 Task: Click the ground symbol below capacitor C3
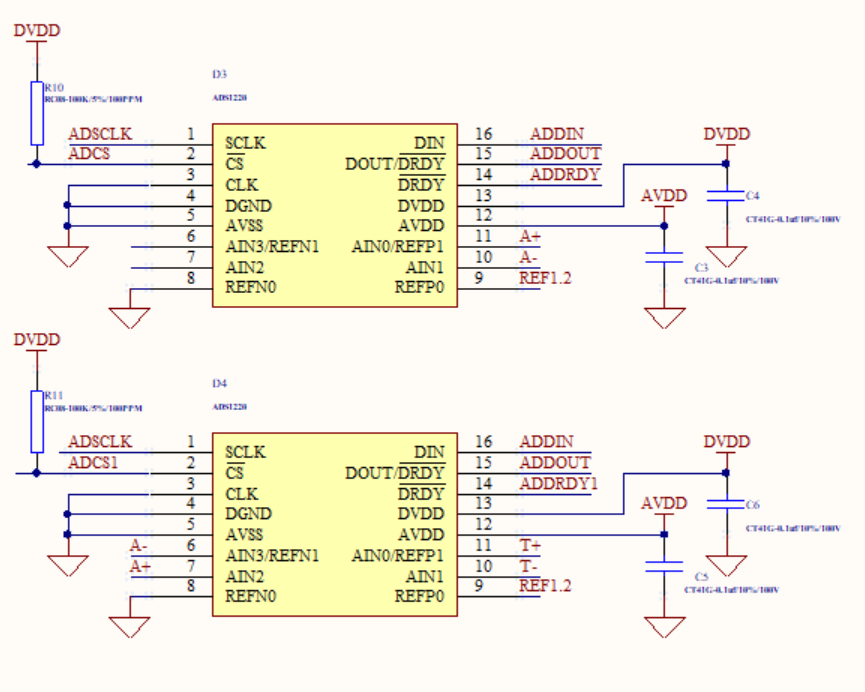pyautogui.click(x=665, y=318)
